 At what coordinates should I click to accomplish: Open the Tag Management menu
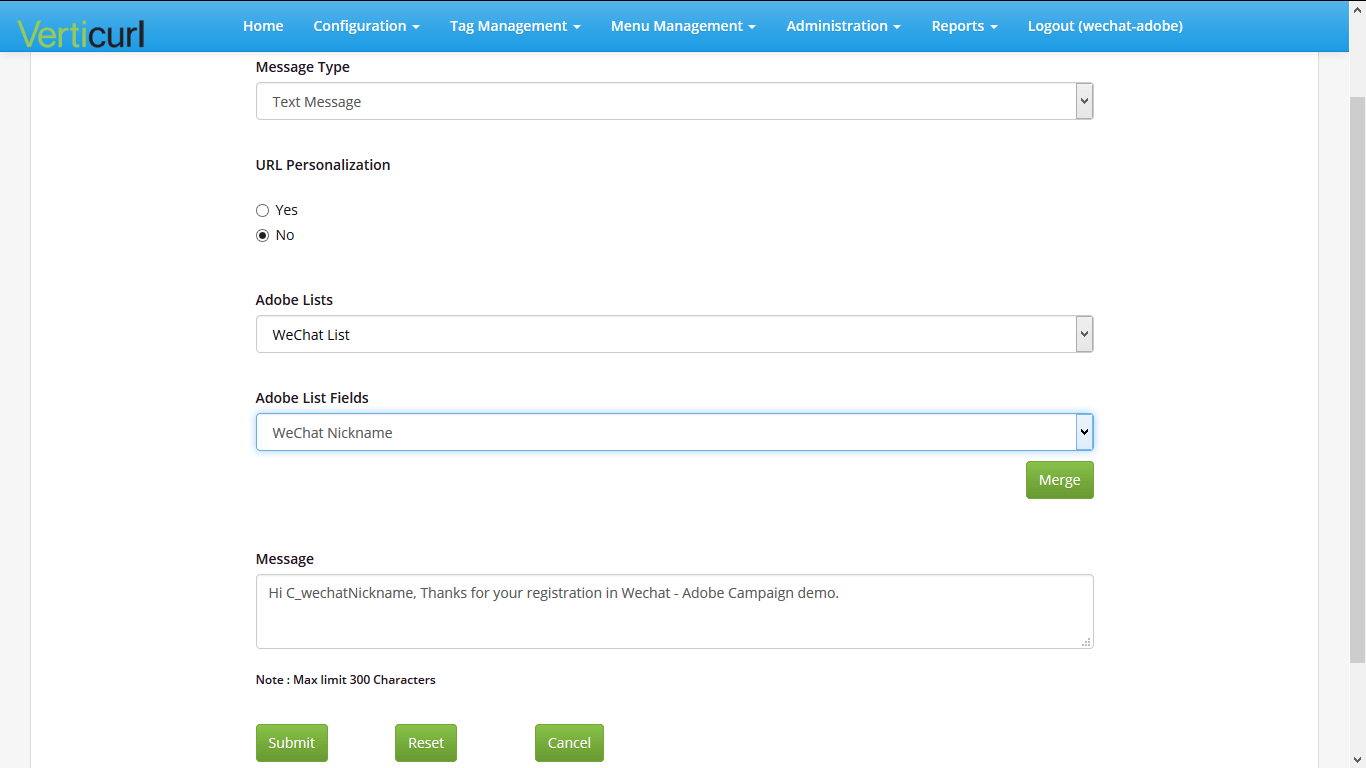515,25
